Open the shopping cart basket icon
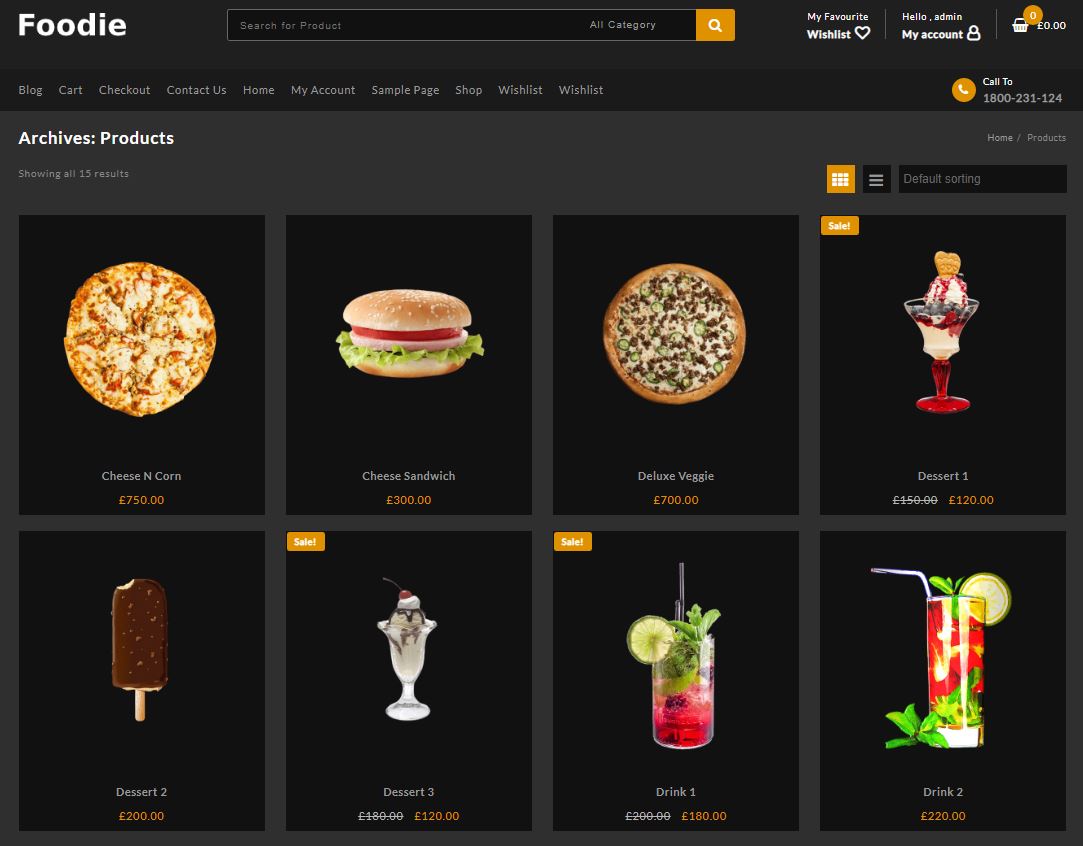This screenshot has height=846, width=1083. pyautogui.click(x=1020, y=26)
